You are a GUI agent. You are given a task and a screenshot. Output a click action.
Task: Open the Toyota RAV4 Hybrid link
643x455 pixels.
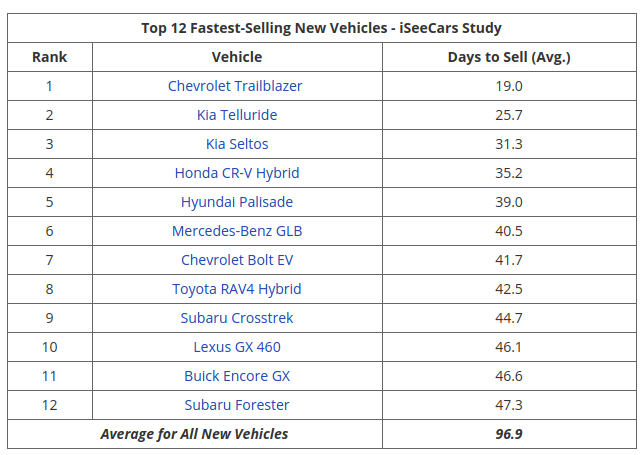(237, 289)
